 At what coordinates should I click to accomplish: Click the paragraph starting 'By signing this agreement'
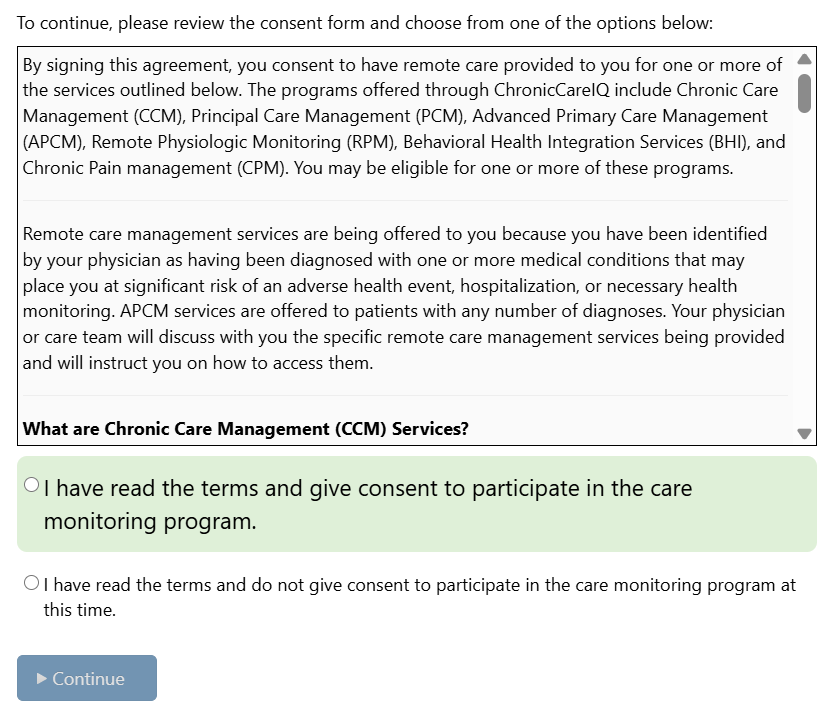pos(404,116)
